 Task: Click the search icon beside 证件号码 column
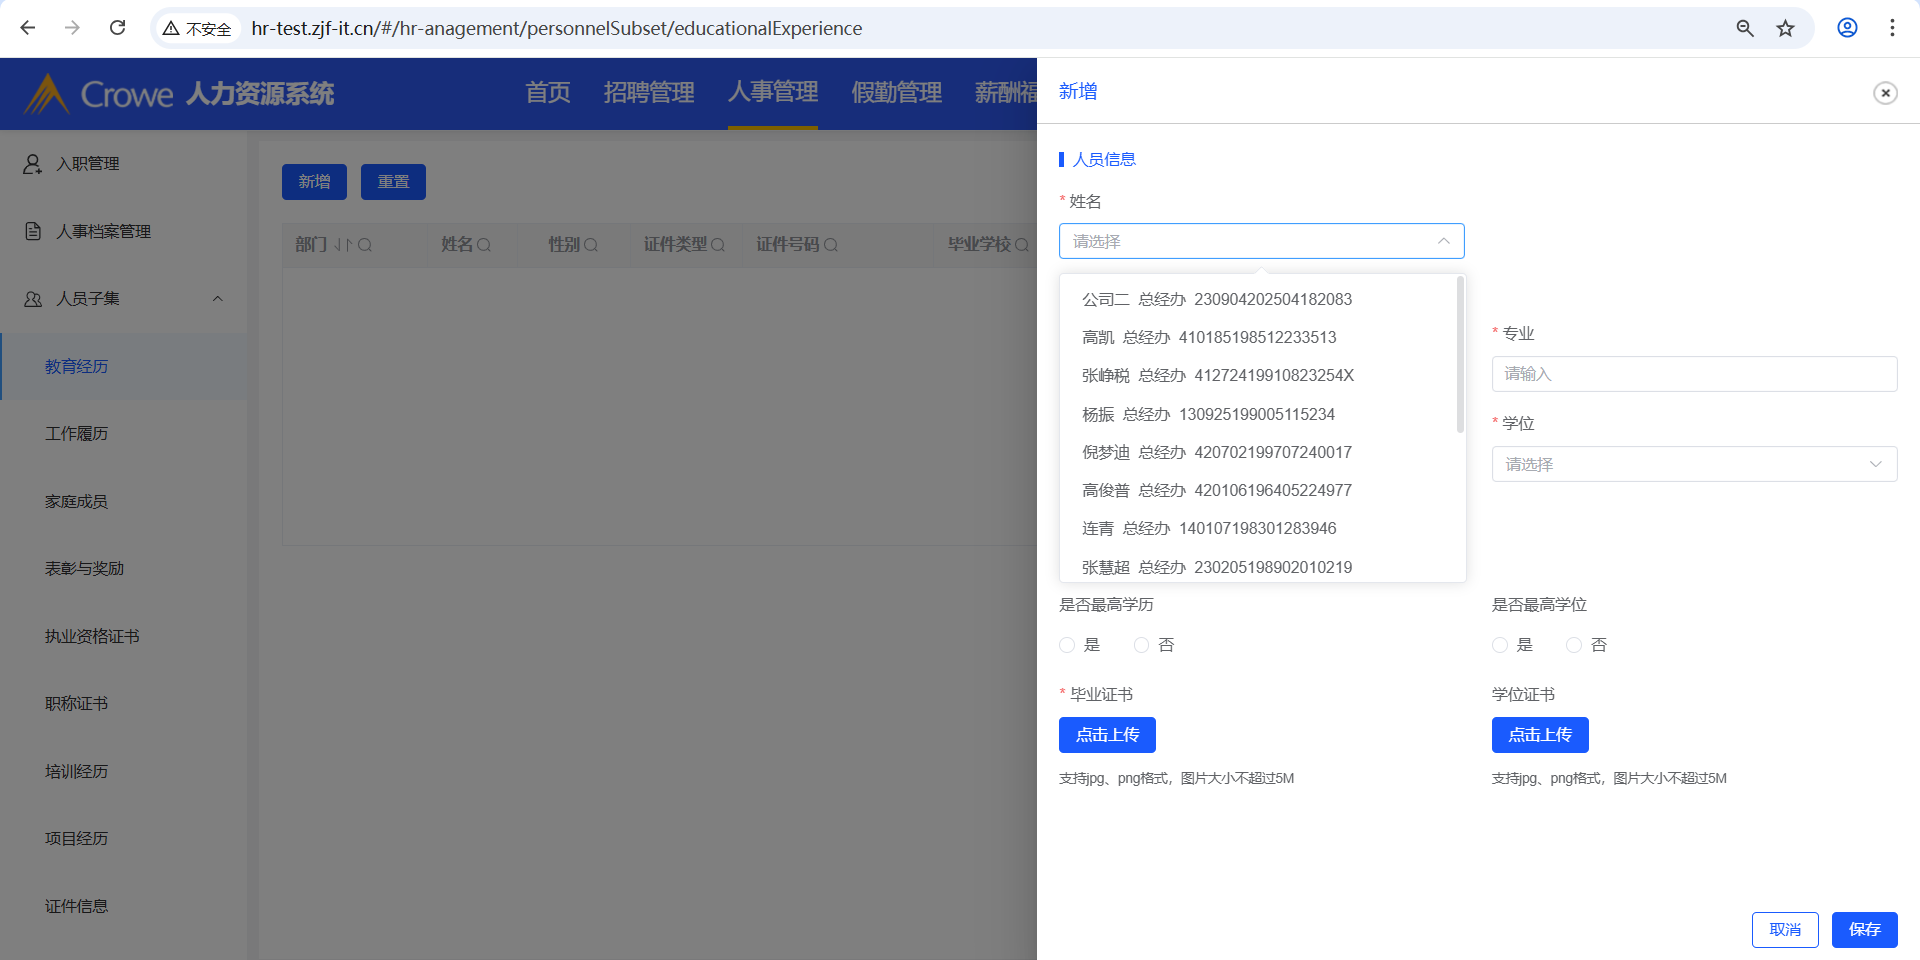(831, 245)
